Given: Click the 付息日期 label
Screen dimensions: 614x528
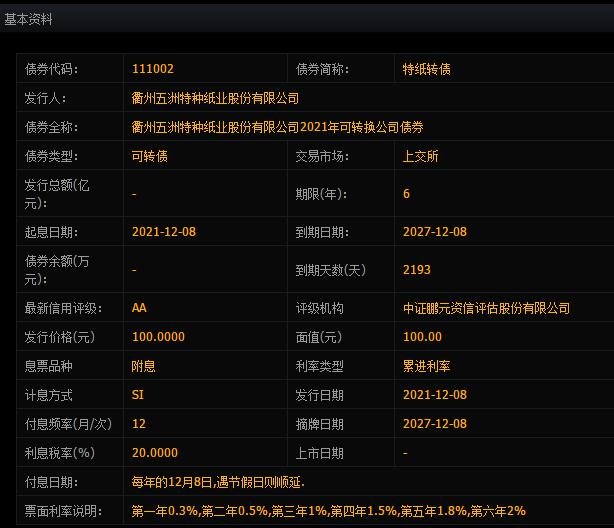Looking at the screenshot, I should [51, 482].
